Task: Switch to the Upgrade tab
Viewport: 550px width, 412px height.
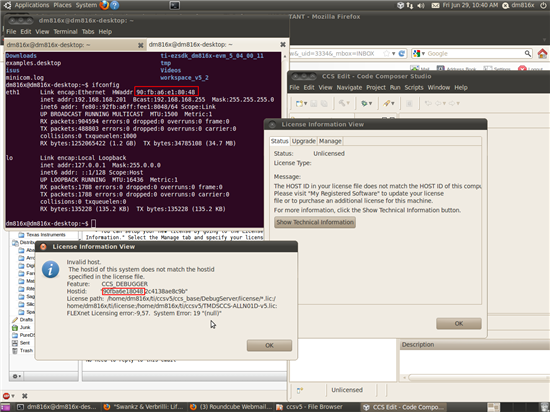Action: [303, 141]
